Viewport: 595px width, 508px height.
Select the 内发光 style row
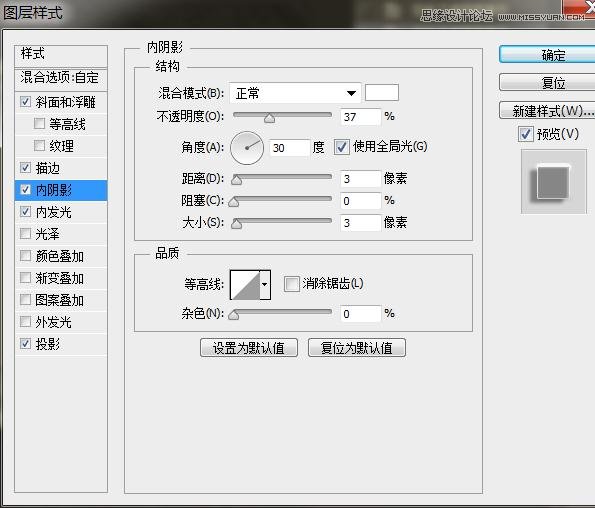pos(61,211)
